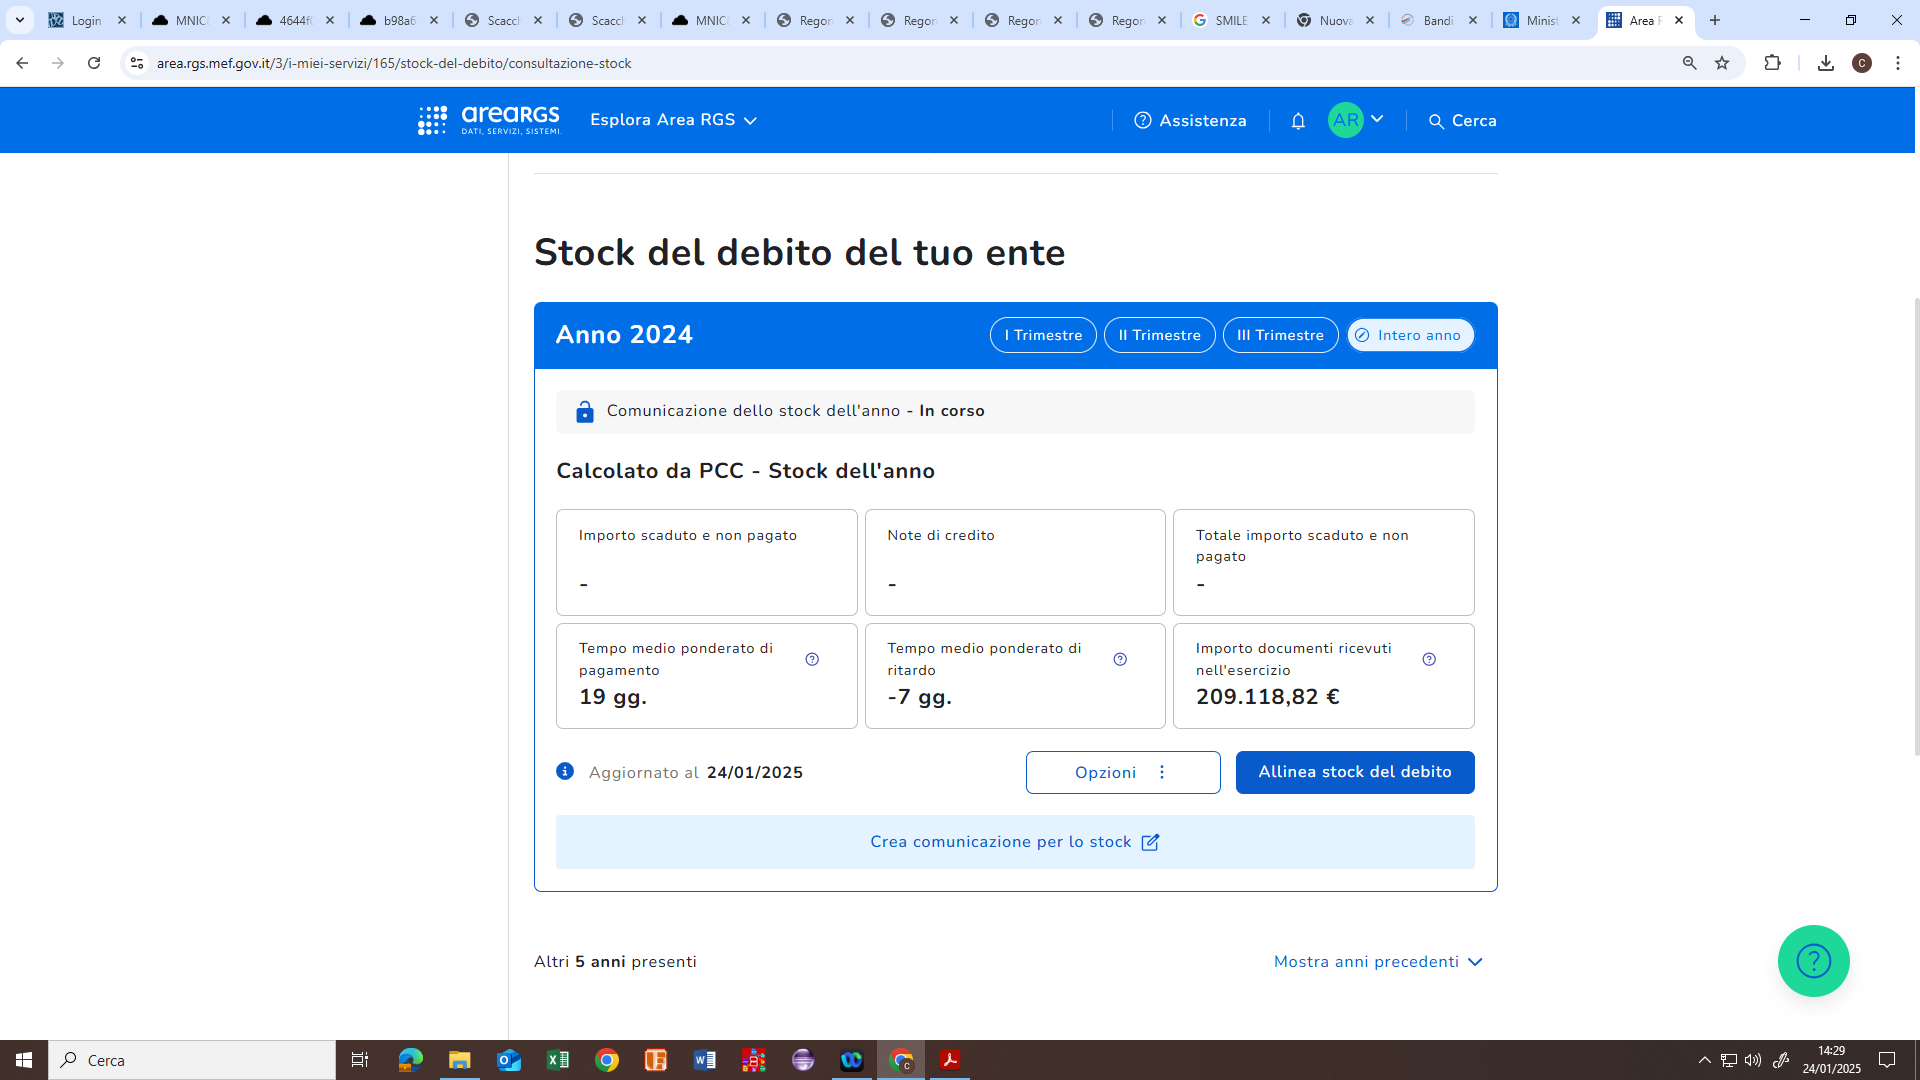Image resolution: width=1920 pixels, height=1080 pixels.
Task: Click the notification bell icon
Action: coord(1298,121)
